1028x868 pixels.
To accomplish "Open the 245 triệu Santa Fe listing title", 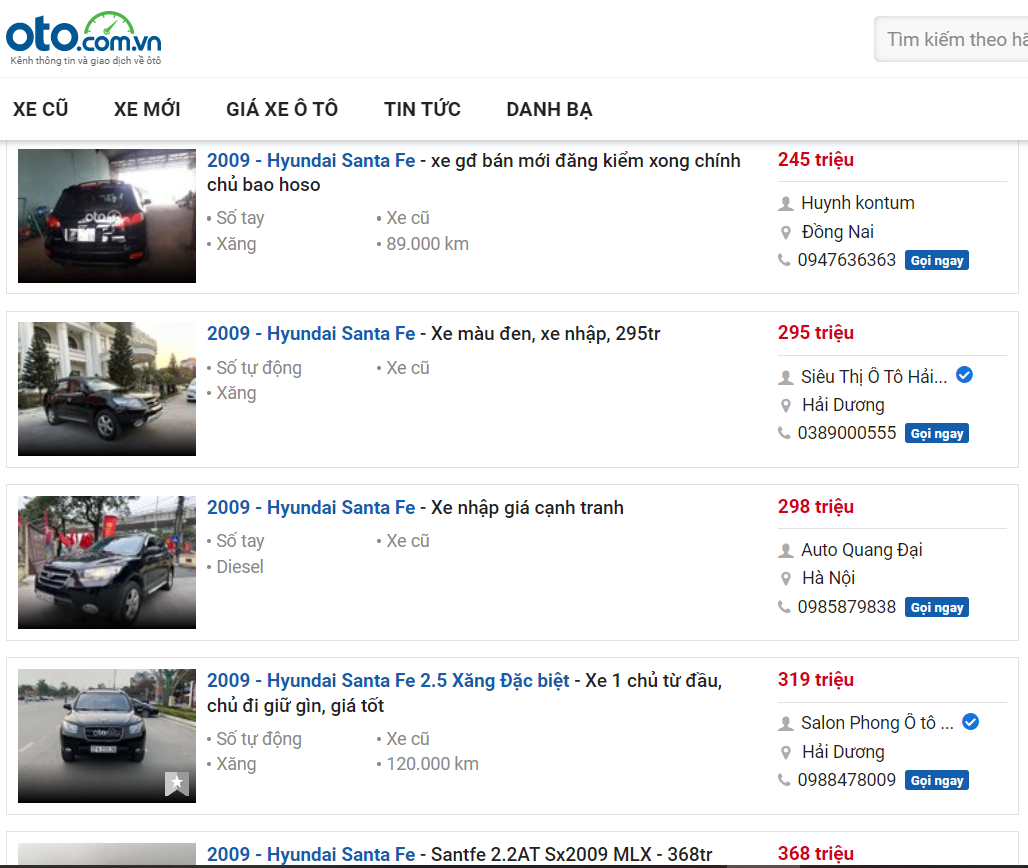I will pos(474,172).
